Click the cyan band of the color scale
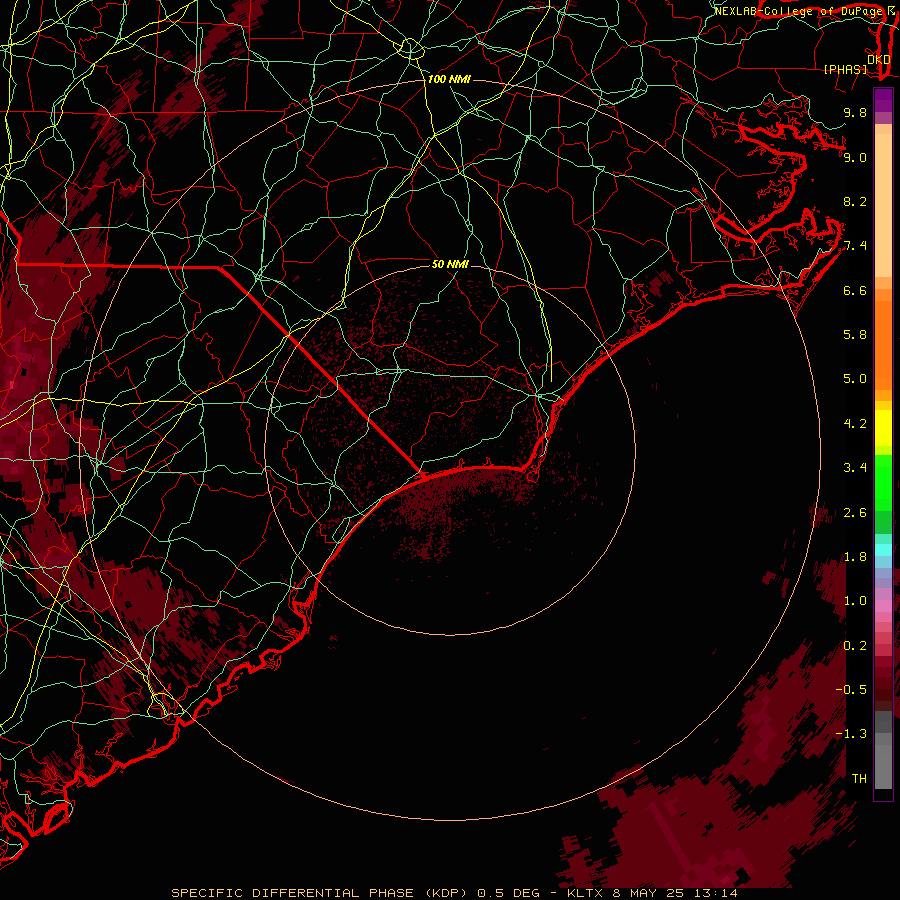The width and height of the screenshot is (900, 900). click(x=883, y=550)
